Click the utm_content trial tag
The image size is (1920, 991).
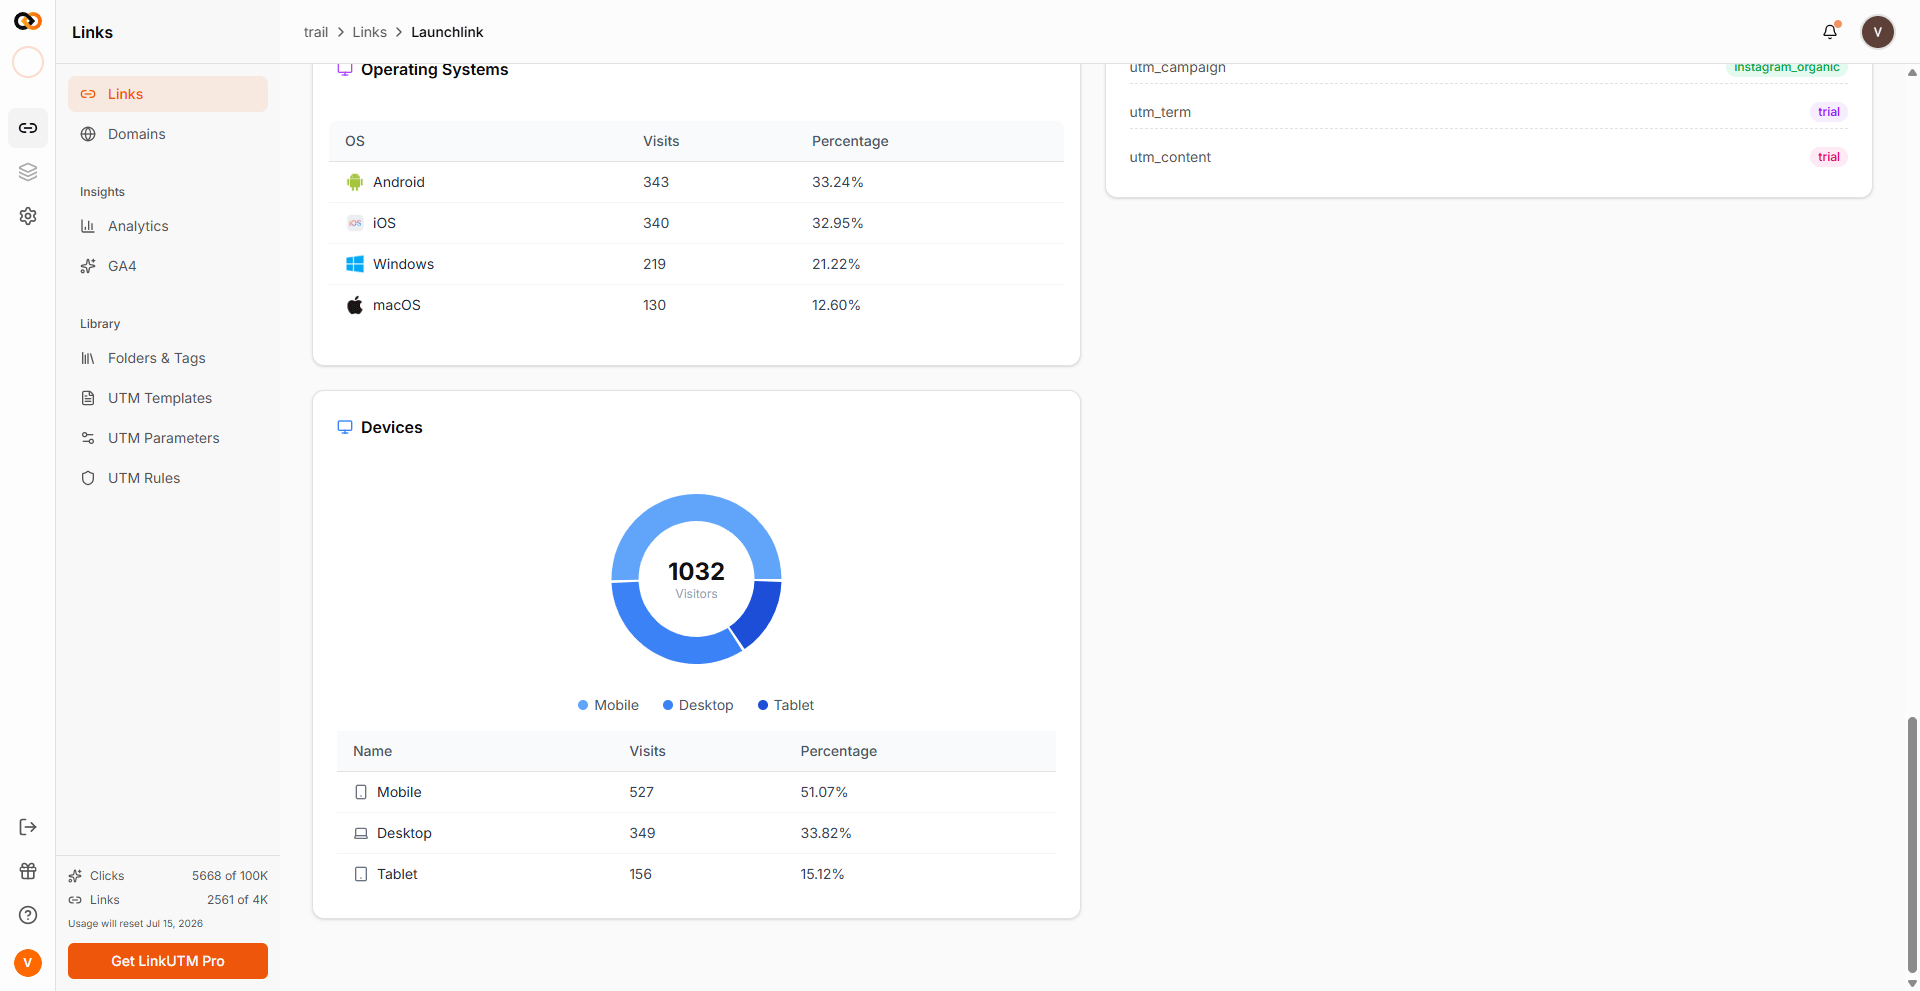1829,157
